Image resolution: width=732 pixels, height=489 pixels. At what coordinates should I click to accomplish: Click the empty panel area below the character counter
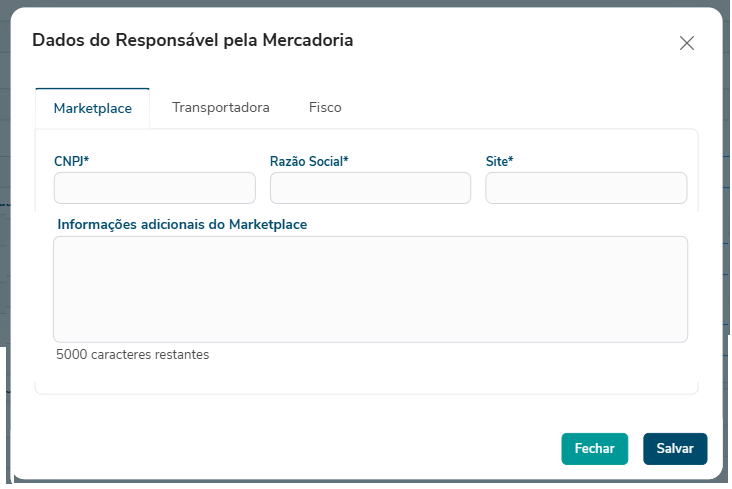pyautogui.click(x=366, y=378)
